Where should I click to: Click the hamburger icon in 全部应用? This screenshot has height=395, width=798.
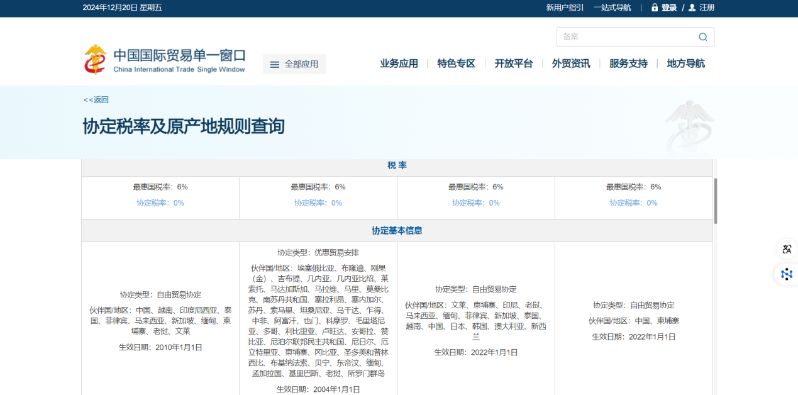(274, 65)
